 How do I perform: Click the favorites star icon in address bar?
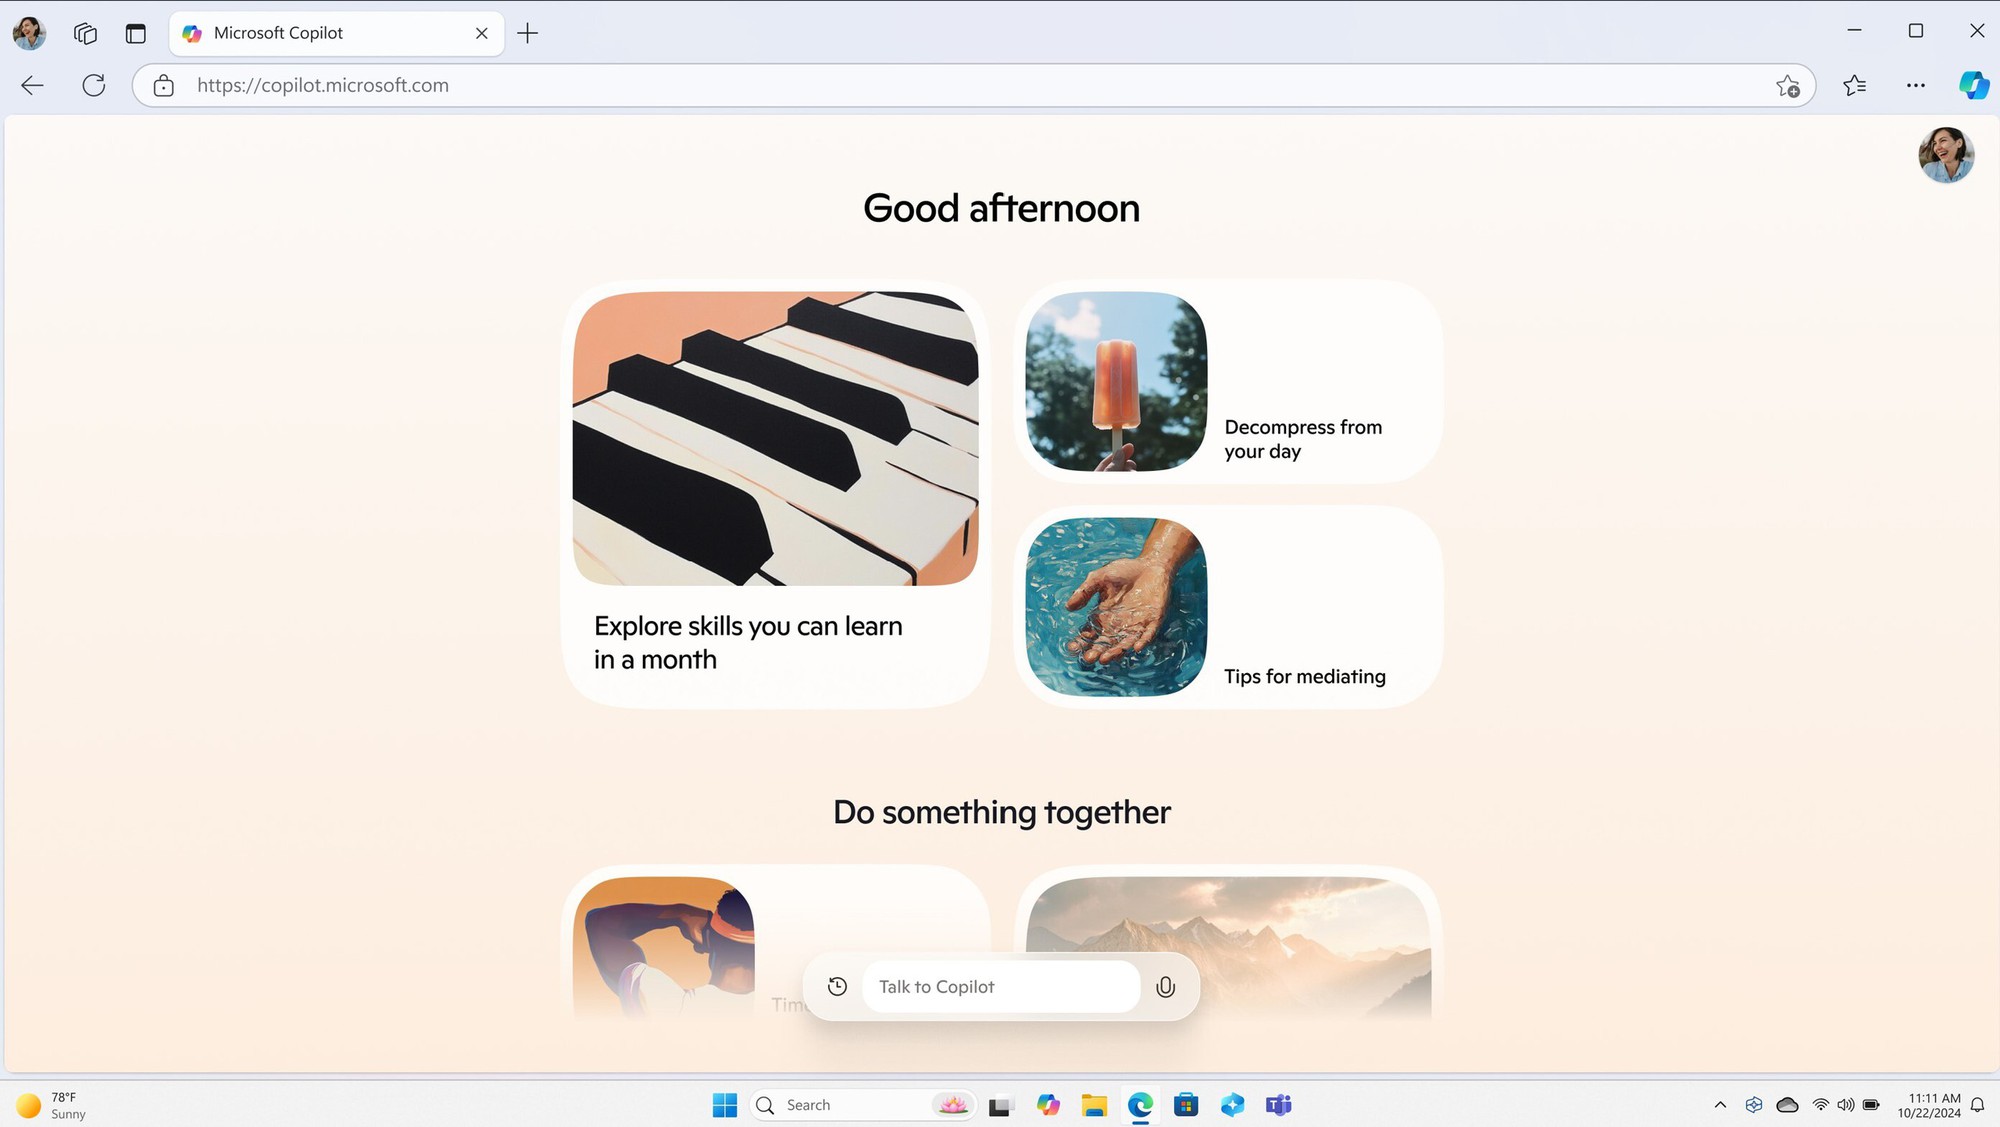click(x=1787, y=85)
